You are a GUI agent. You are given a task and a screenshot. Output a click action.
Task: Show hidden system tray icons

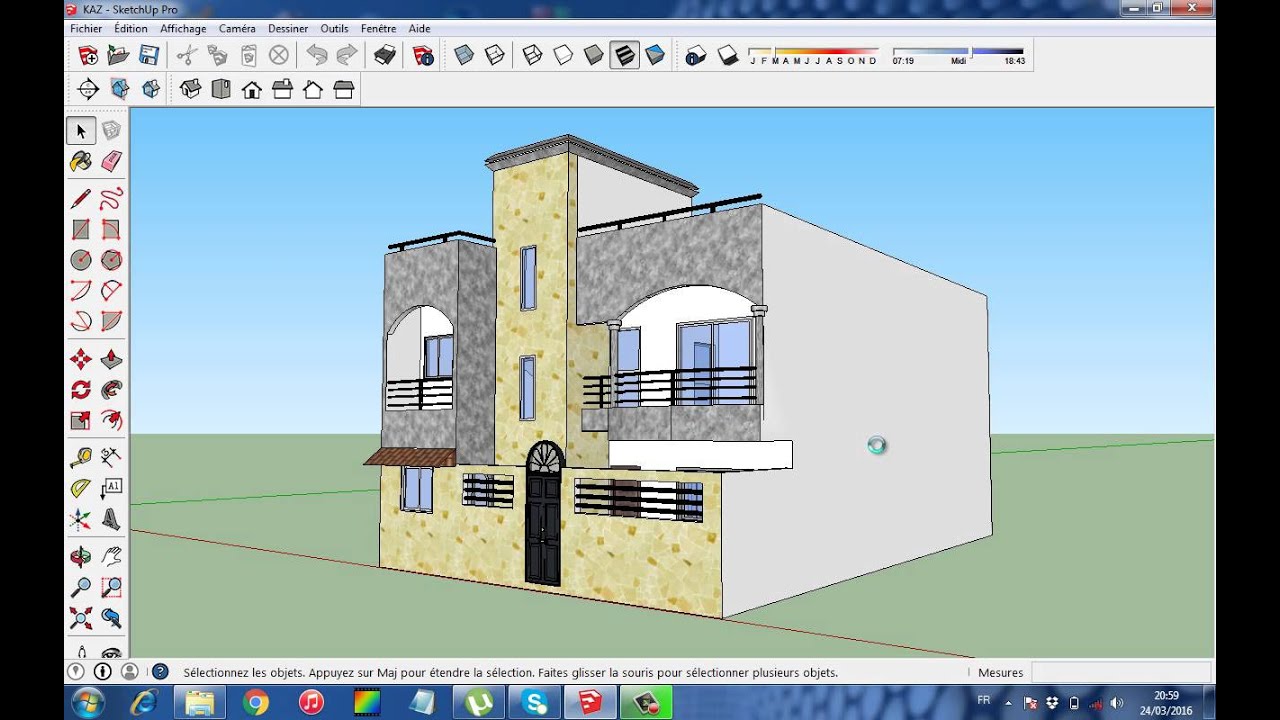coord(1008,703)
